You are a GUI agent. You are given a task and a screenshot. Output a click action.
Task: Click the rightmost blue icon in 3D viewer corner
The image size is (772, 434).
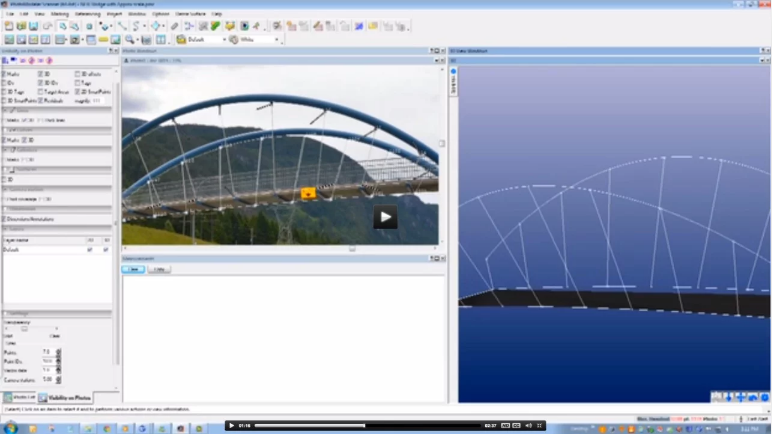click(764, 397)
